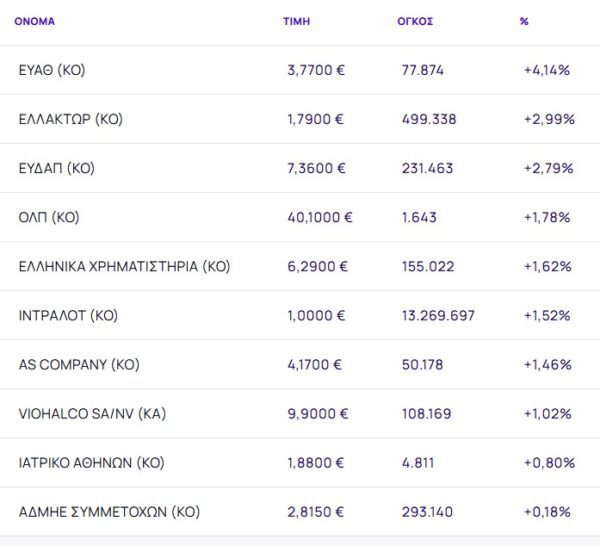Open the ΕΥΑΘ (ΚΟ) stock row

[52, 70]
